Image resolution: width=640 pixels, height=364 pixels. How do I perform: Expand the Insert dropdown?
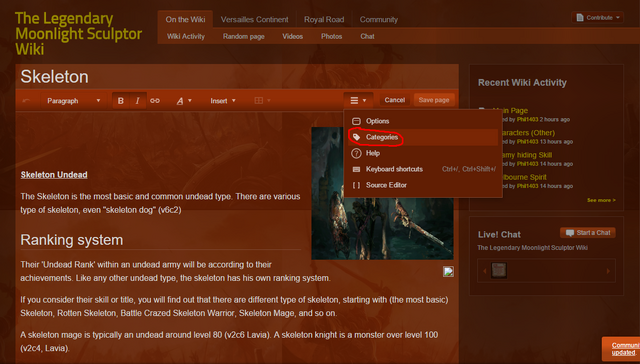click(223, 101)
